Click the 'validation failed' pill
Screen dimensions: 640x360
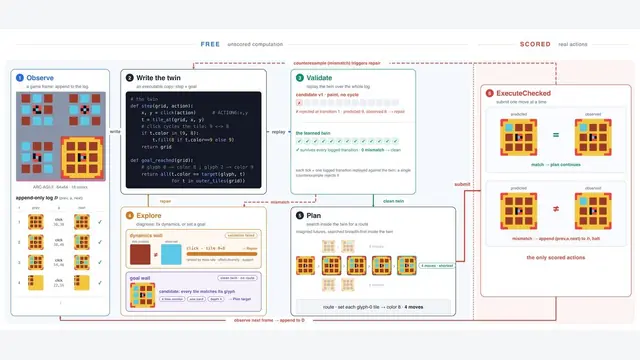[x=241, y=236]
